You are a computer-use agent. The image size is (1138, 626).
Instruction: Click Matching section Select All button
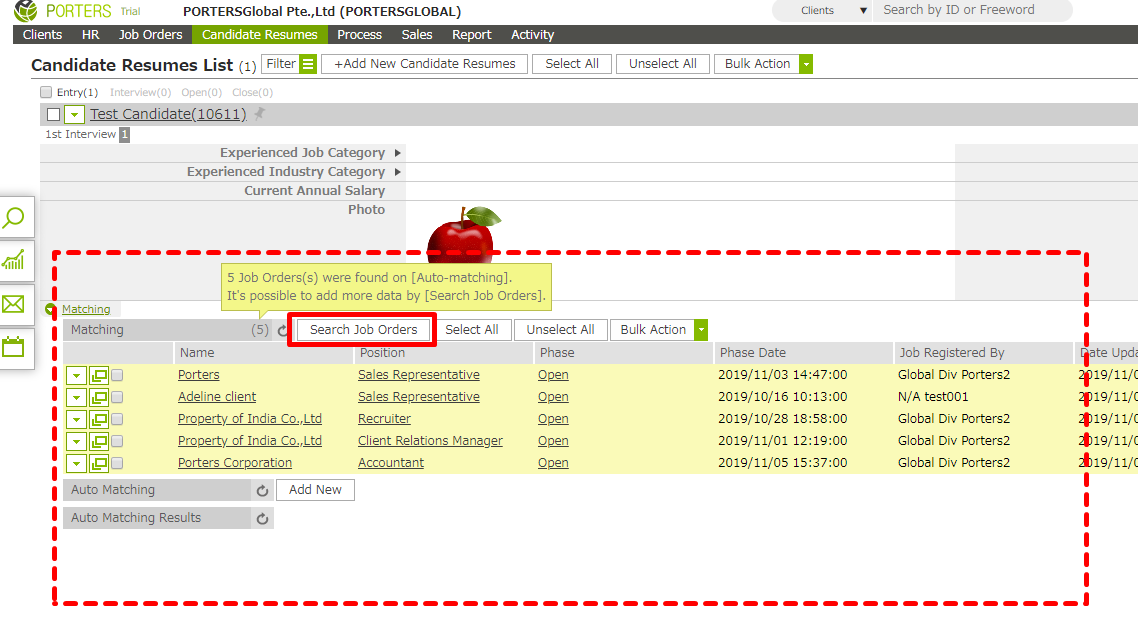(x=472, y=330)
